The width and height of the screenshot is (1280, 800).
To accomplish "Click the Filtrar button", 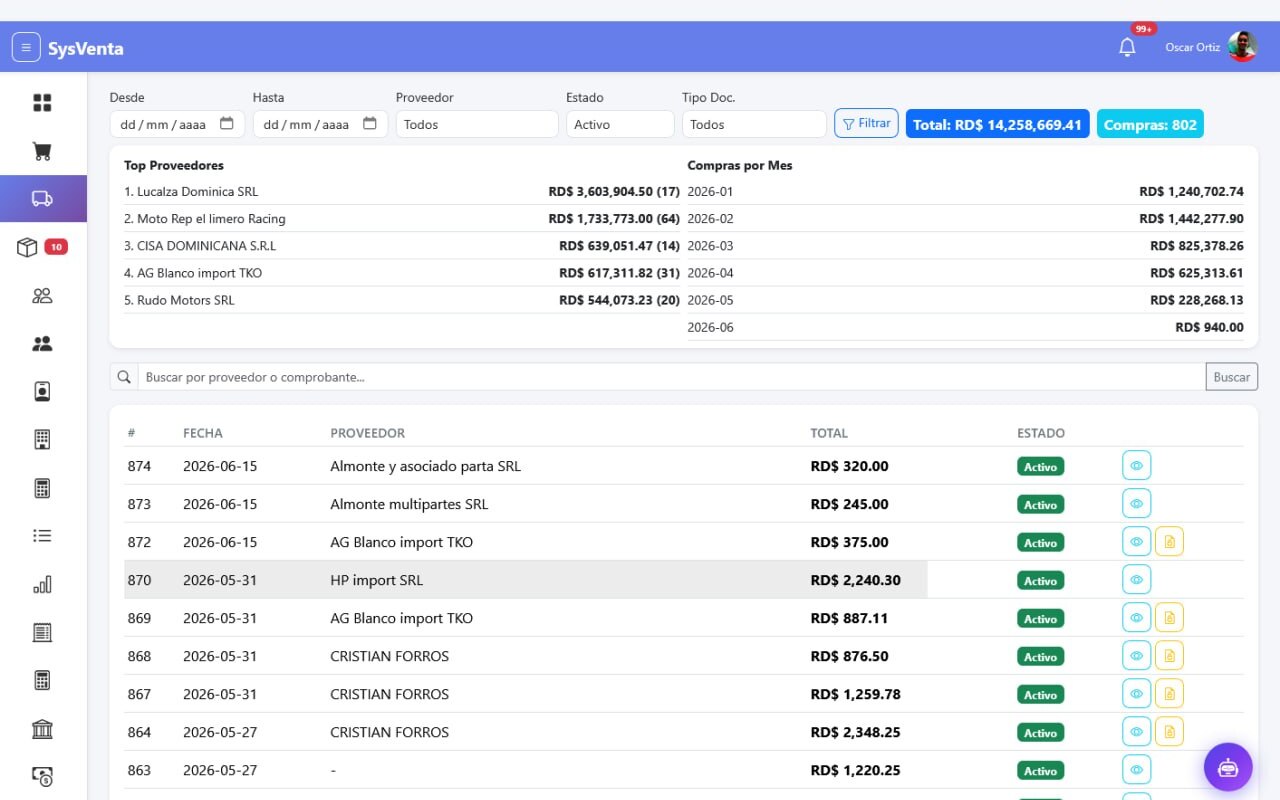I will coord(866,123).
